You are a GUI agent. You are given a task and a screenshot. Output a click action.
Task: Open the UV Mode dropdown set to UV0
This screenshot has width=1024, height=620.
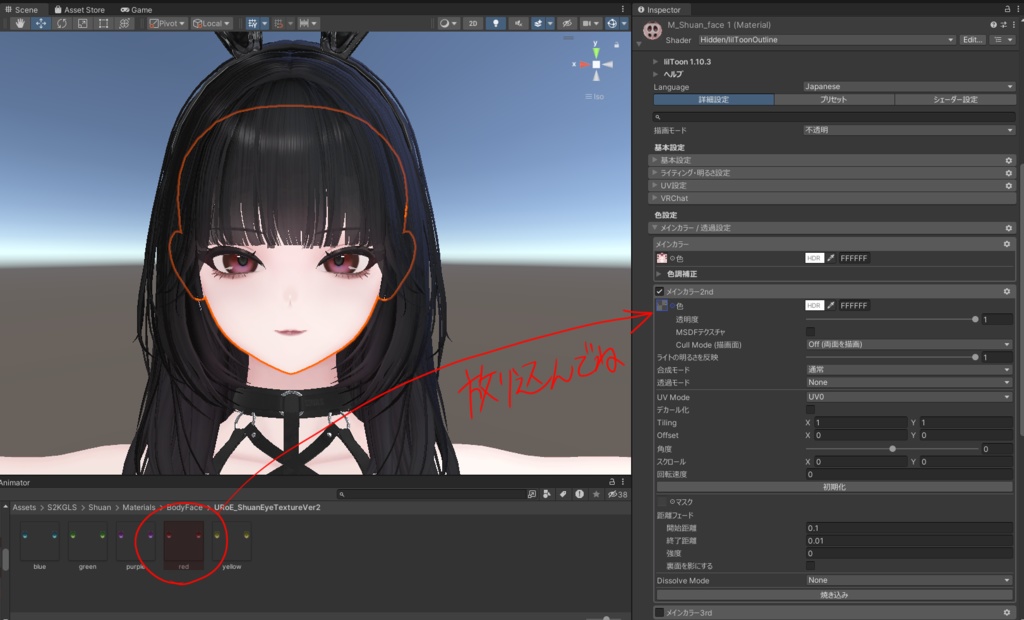click(908, 397)
